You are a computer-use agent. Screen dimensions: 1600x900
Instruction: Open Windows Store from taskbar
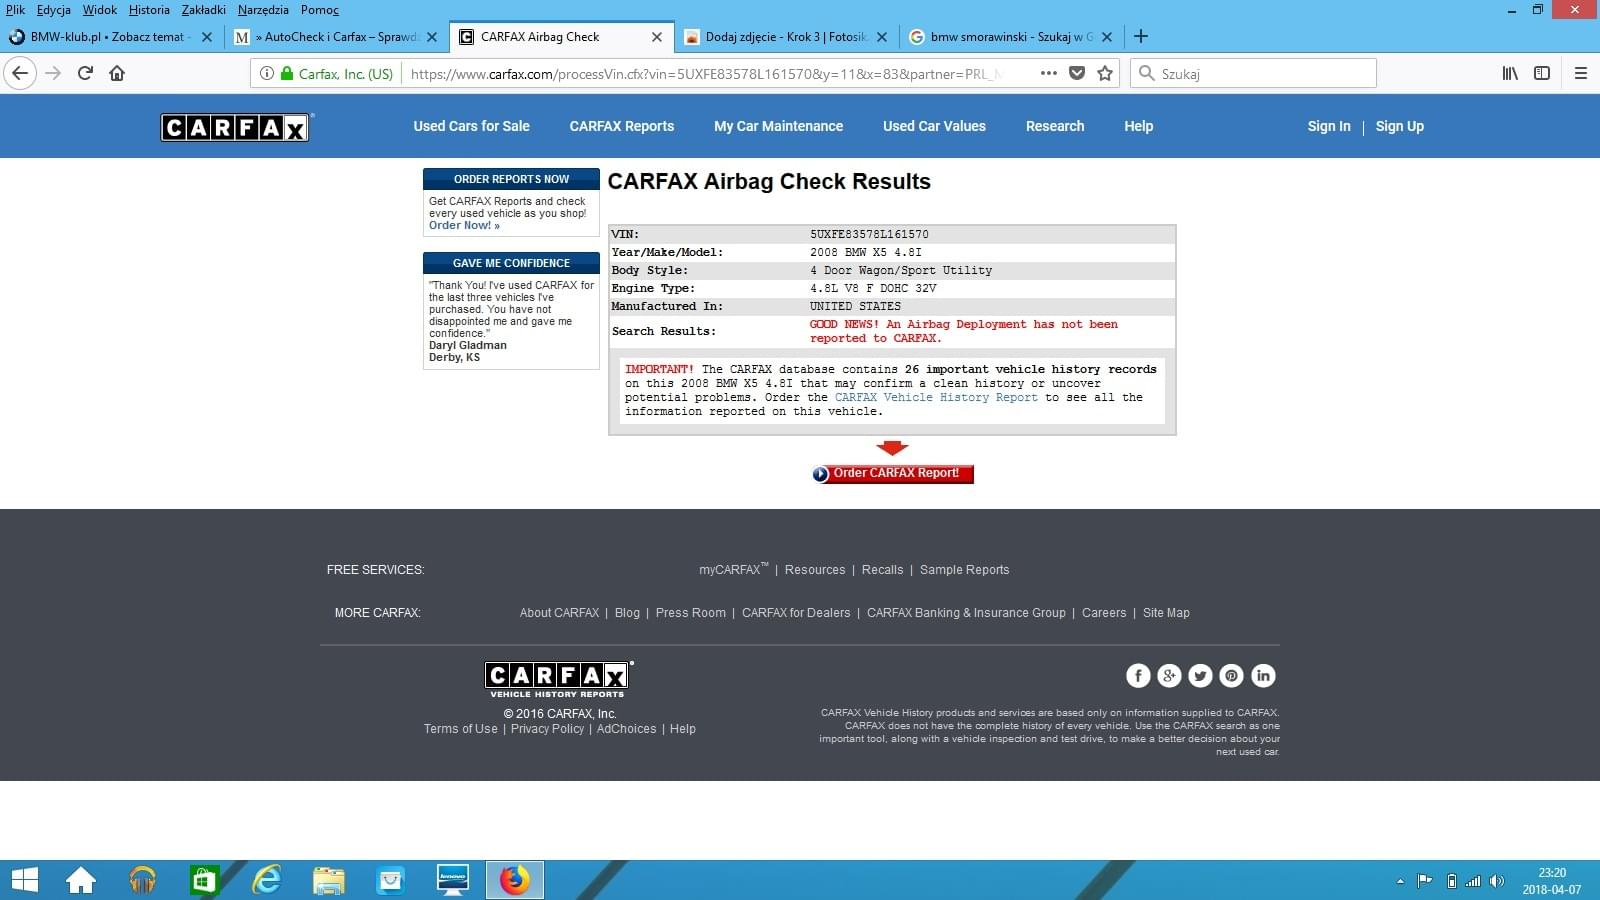point(204,880)
